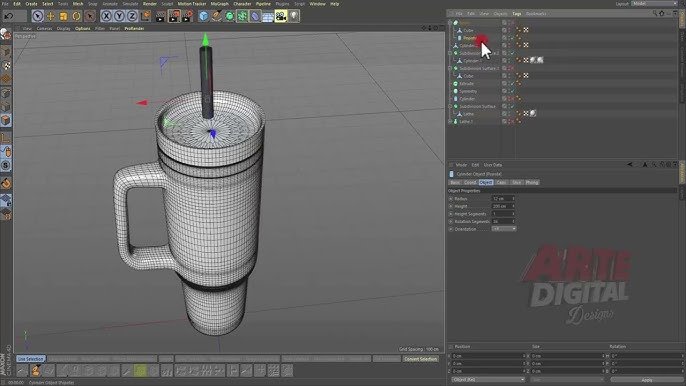Click the Height input field
This screenshot has height=386, width=686.
pyautogui.click(x=503, y=206)
